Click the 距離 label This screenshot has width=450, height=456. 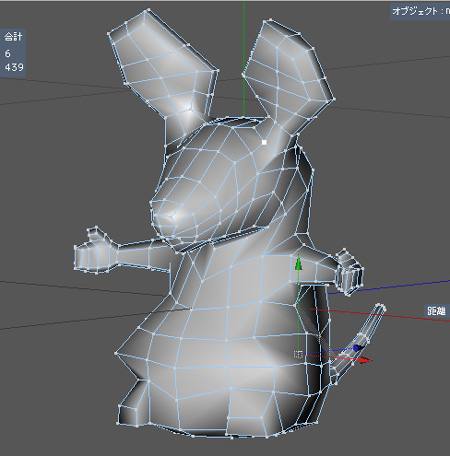[436, 311]
